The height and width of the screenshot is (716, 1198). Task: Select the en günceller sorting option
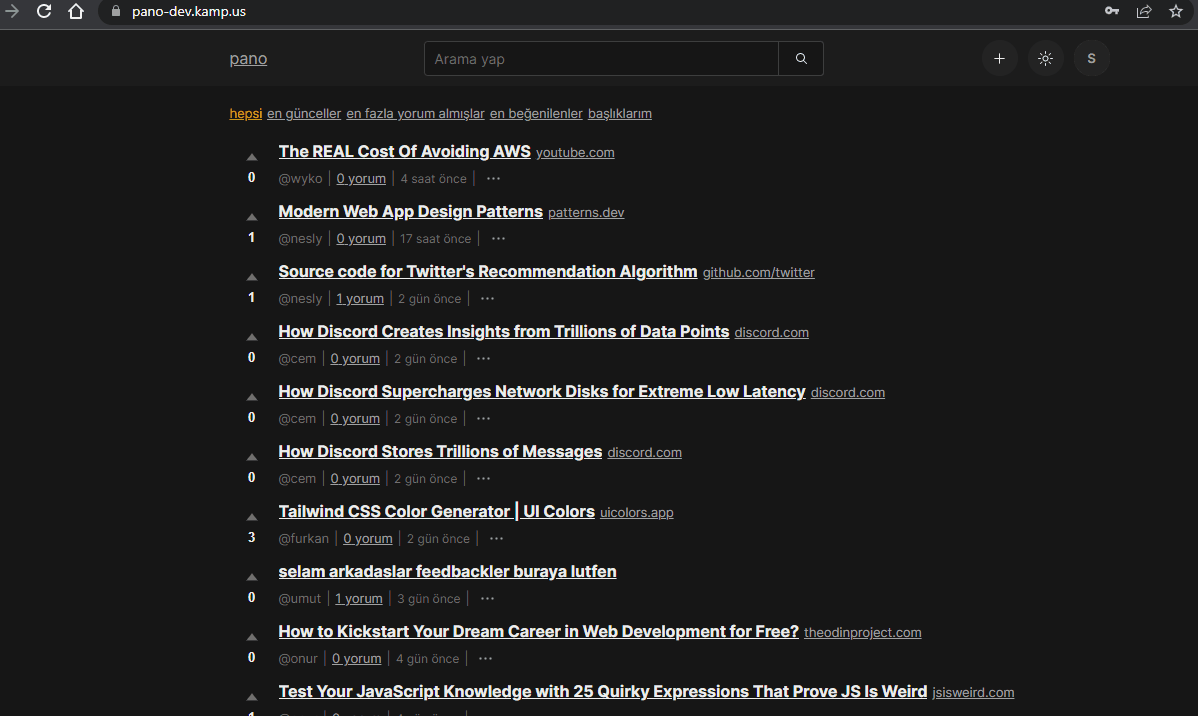coord(303,113)
